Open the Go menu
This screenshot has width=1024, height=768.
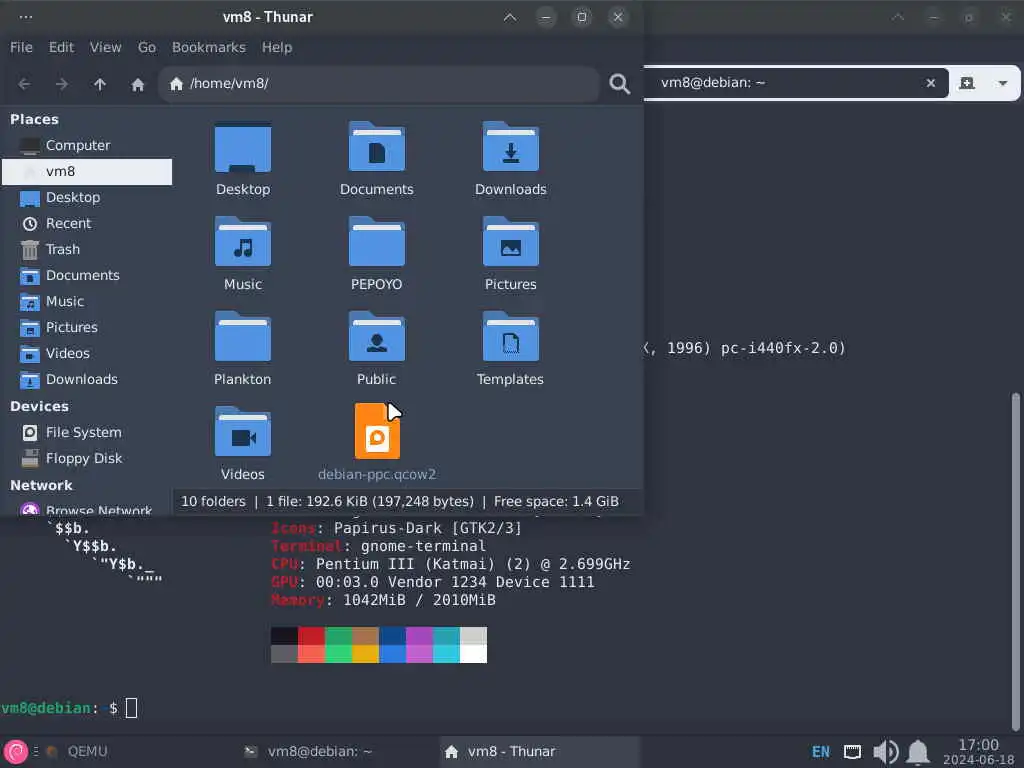pos(147,48)
